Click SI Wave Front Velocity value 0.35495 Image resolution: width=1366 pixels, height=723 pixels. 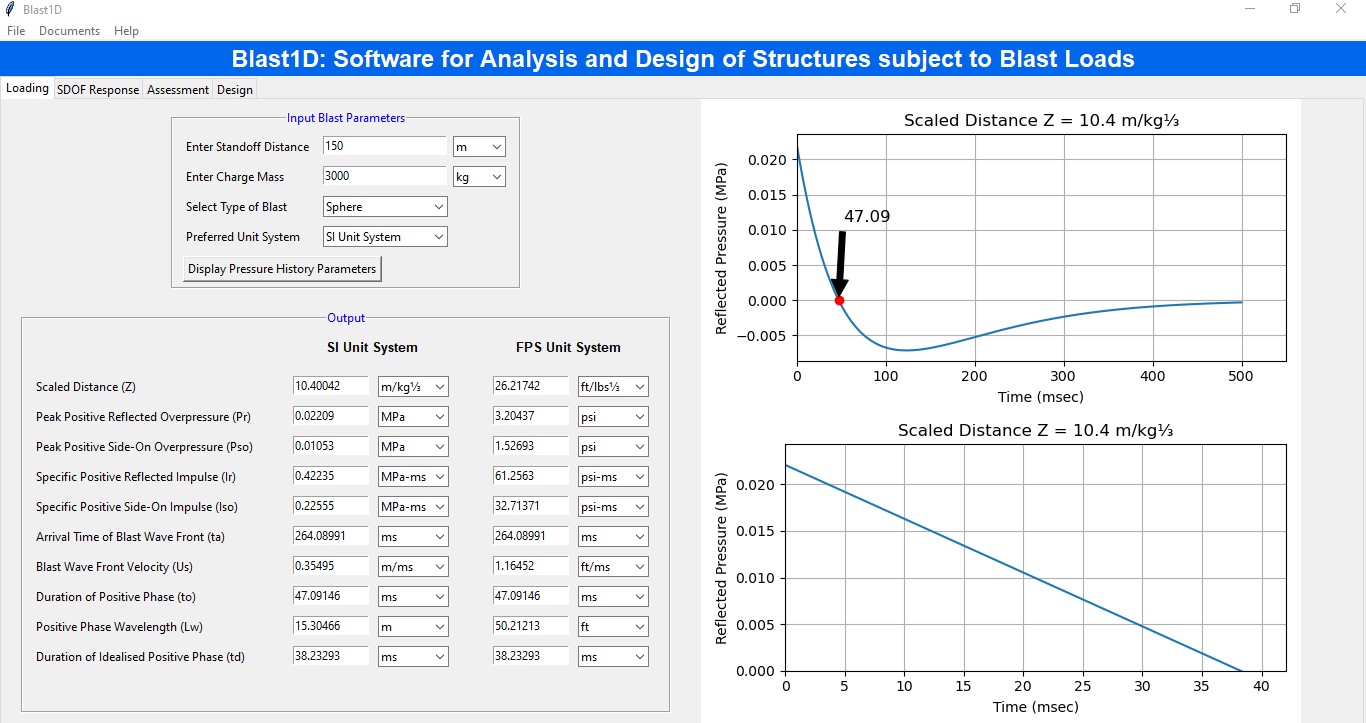click(x=330, y=566)
